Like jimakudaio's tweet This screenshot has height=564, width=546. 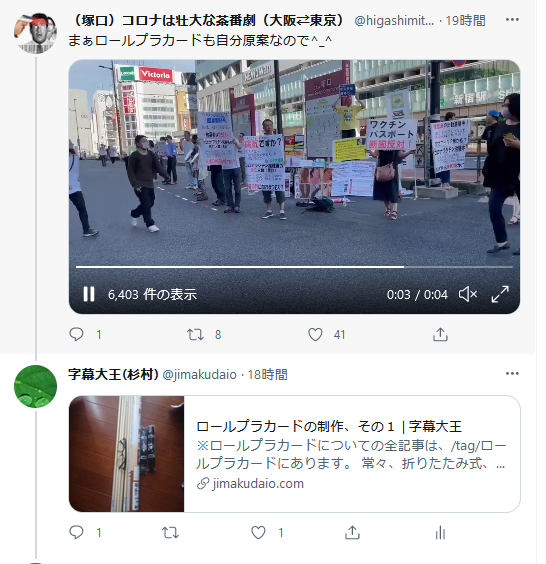click(258, 532)
